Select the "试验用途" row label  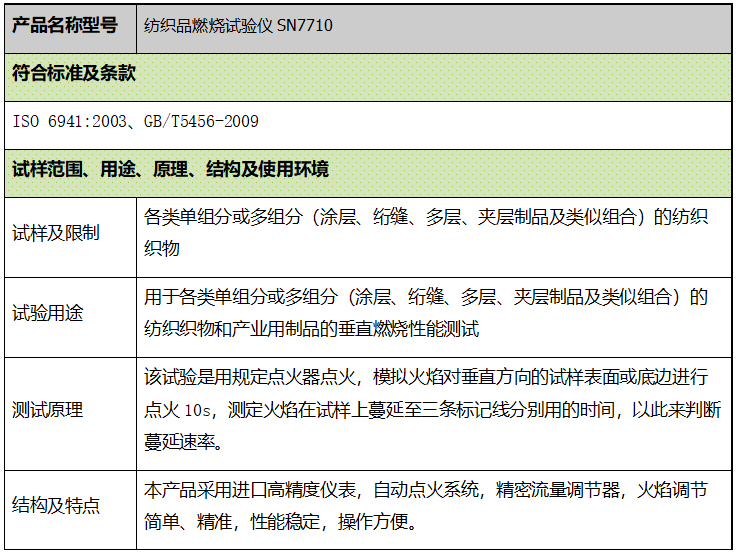(x=48, y=313)
